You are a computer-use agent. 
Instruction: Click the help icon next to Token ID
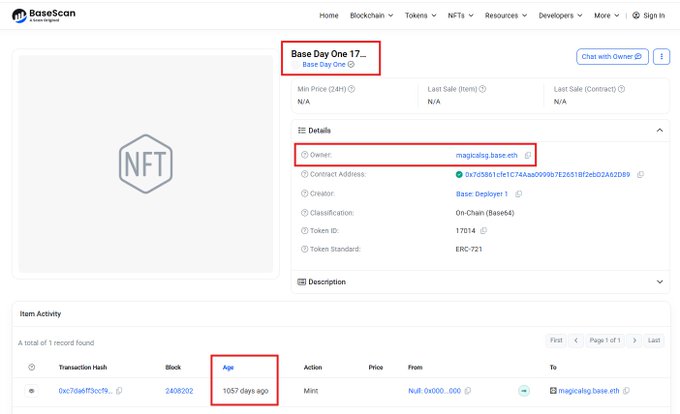pyautogui.click(x=304, y=231)
